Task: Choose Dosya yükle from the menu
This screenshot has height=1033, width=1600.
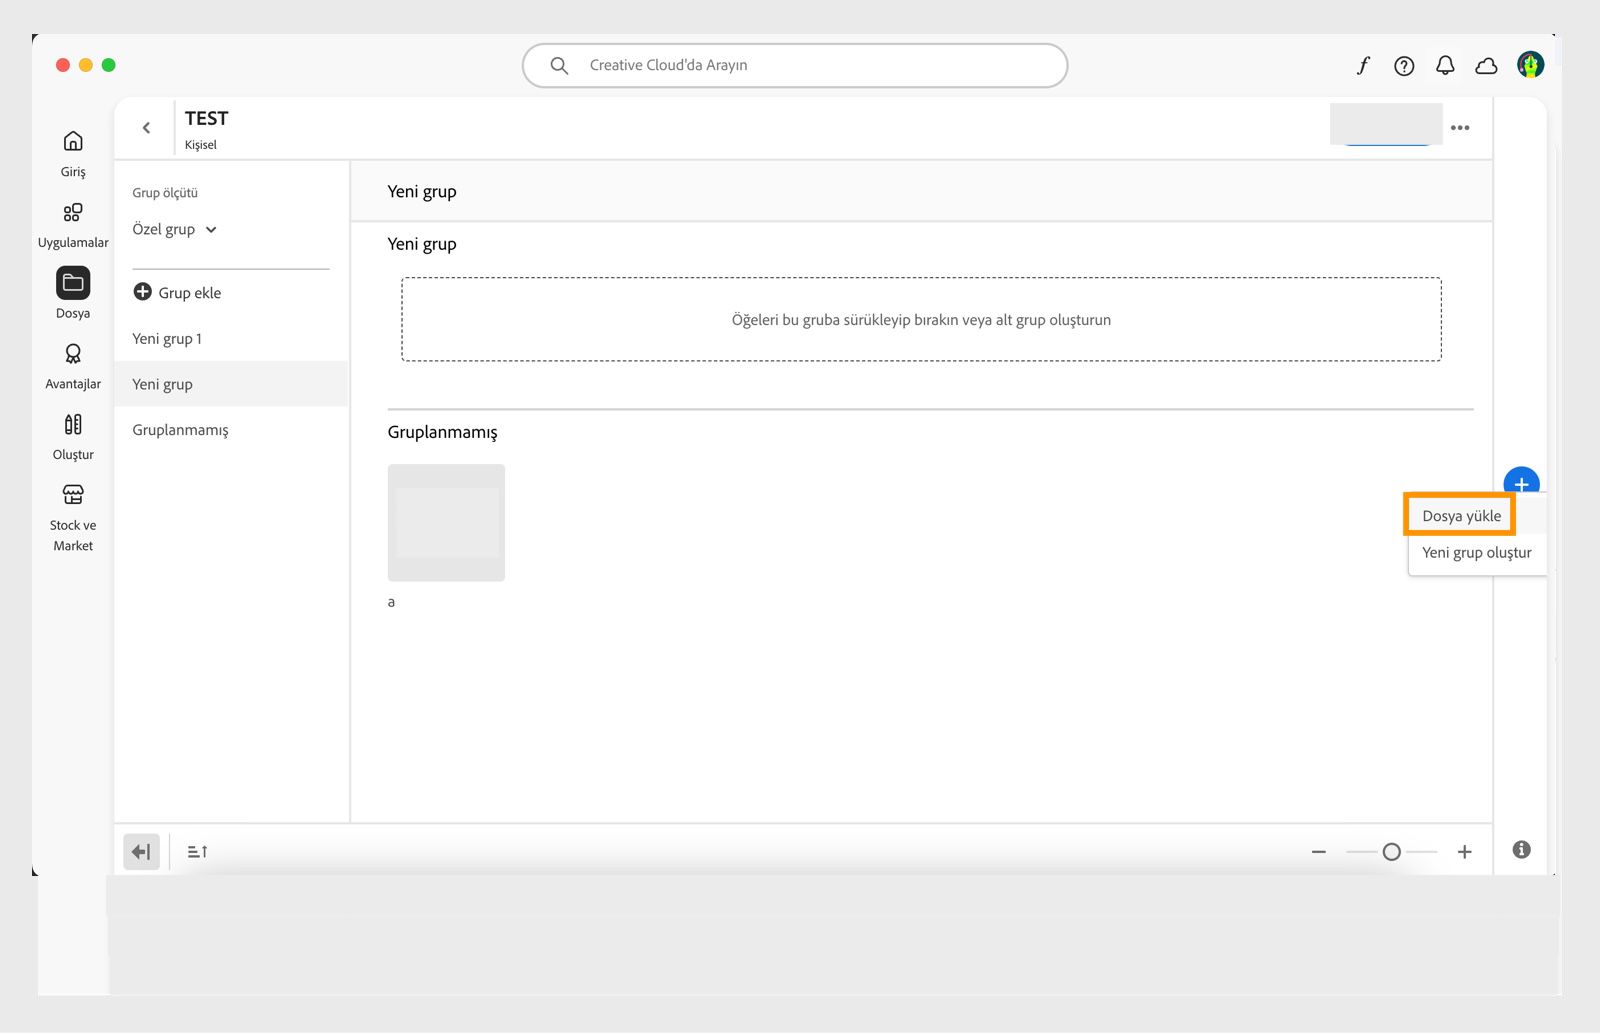Action: (1461, 516)
